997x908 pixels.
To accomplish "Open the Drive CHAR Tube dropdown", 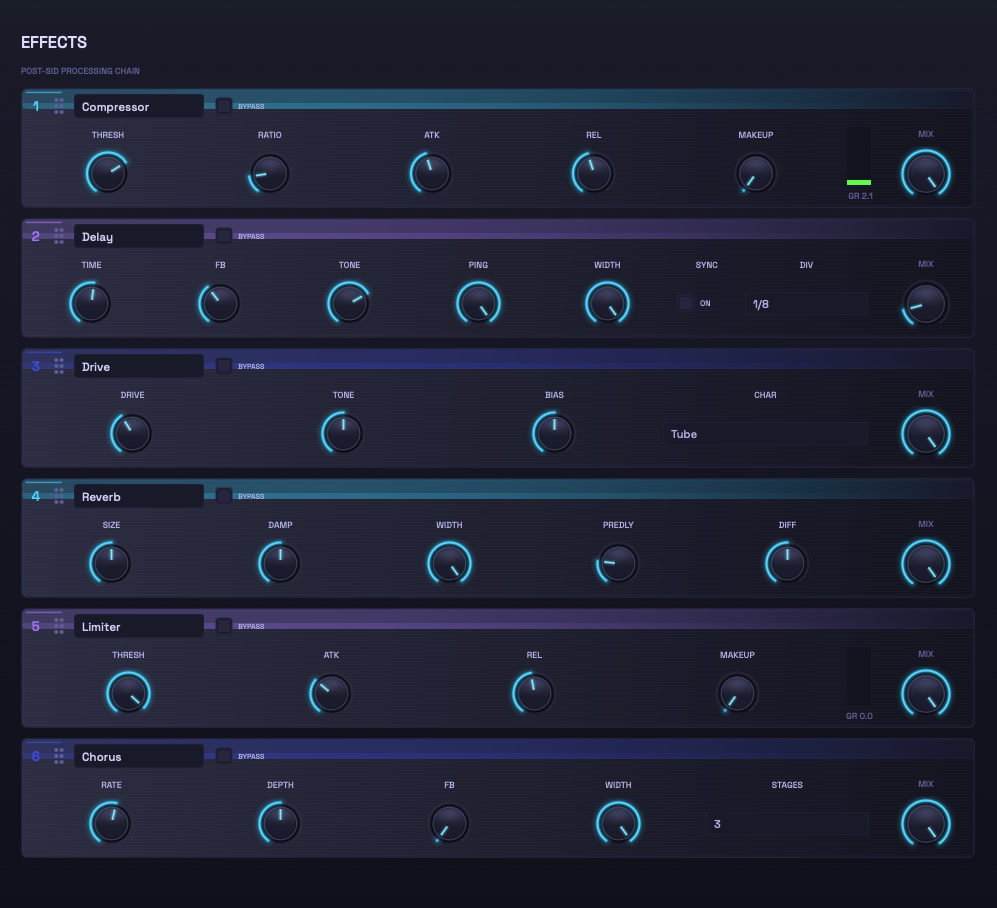I will [x=766, y=434].
